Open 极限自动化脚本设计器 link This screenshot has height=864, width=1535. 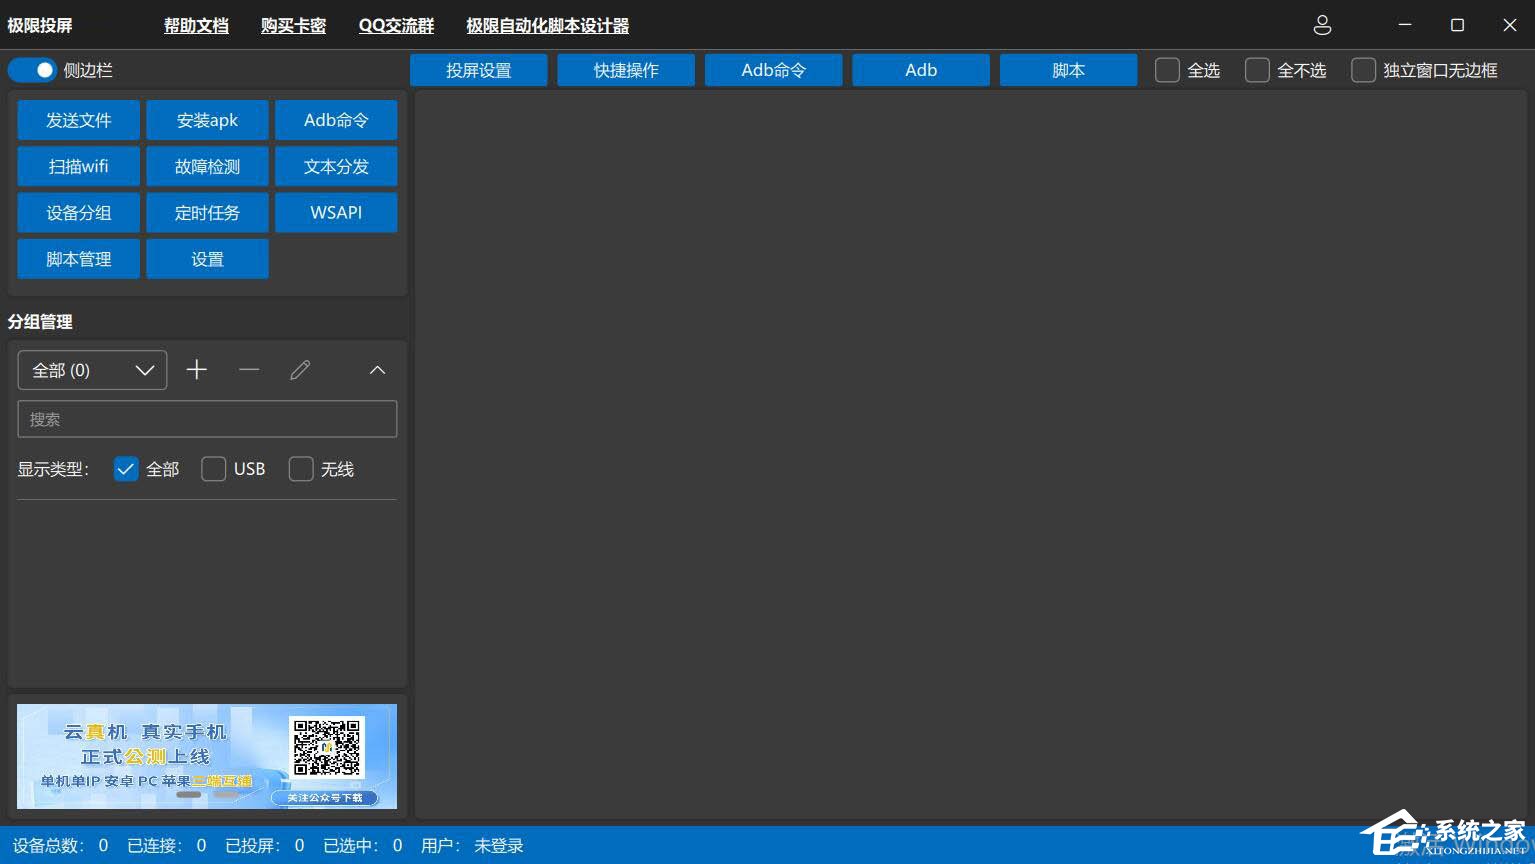tap(548, 26)
